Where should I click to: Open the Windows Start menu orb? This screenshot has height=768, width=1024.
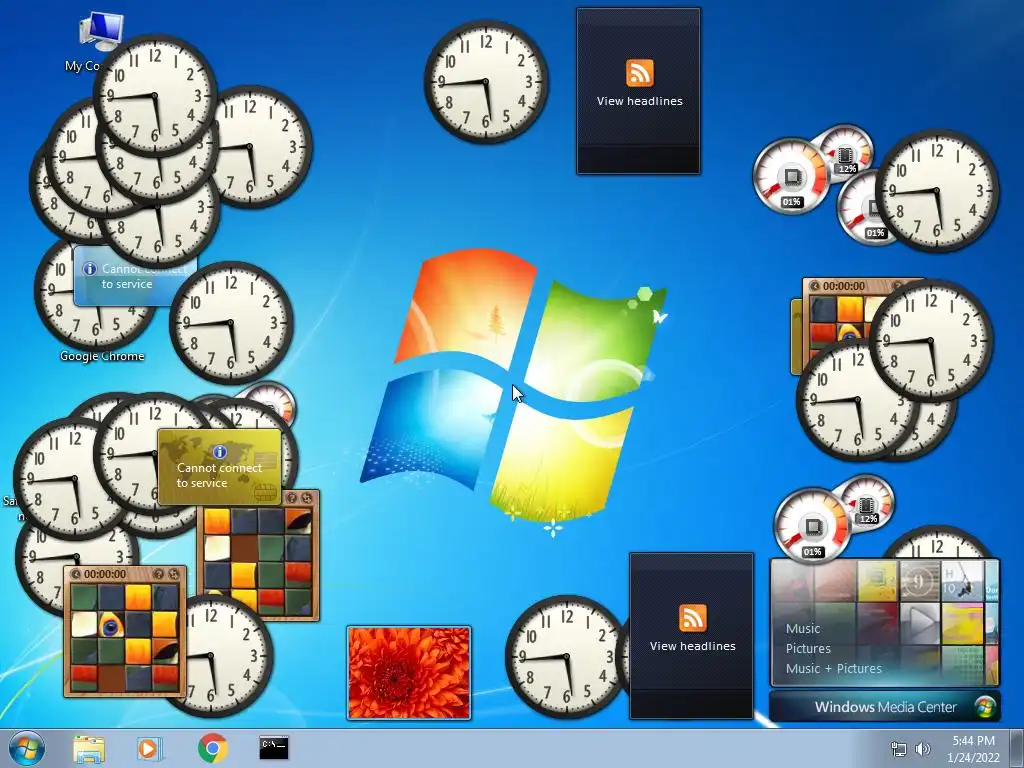[x=27, y=748]
